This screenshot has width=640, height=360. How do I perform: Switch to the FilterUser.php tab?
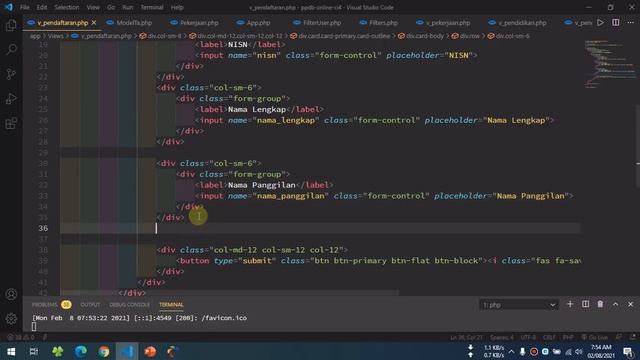(x=322, y=23)
